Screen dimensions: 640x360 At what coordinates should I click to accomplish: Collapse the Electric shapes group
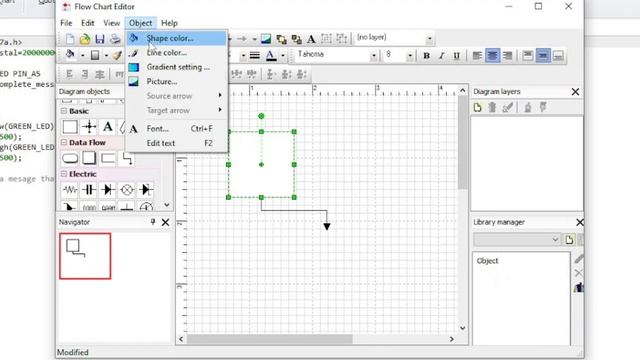point(64,174)
